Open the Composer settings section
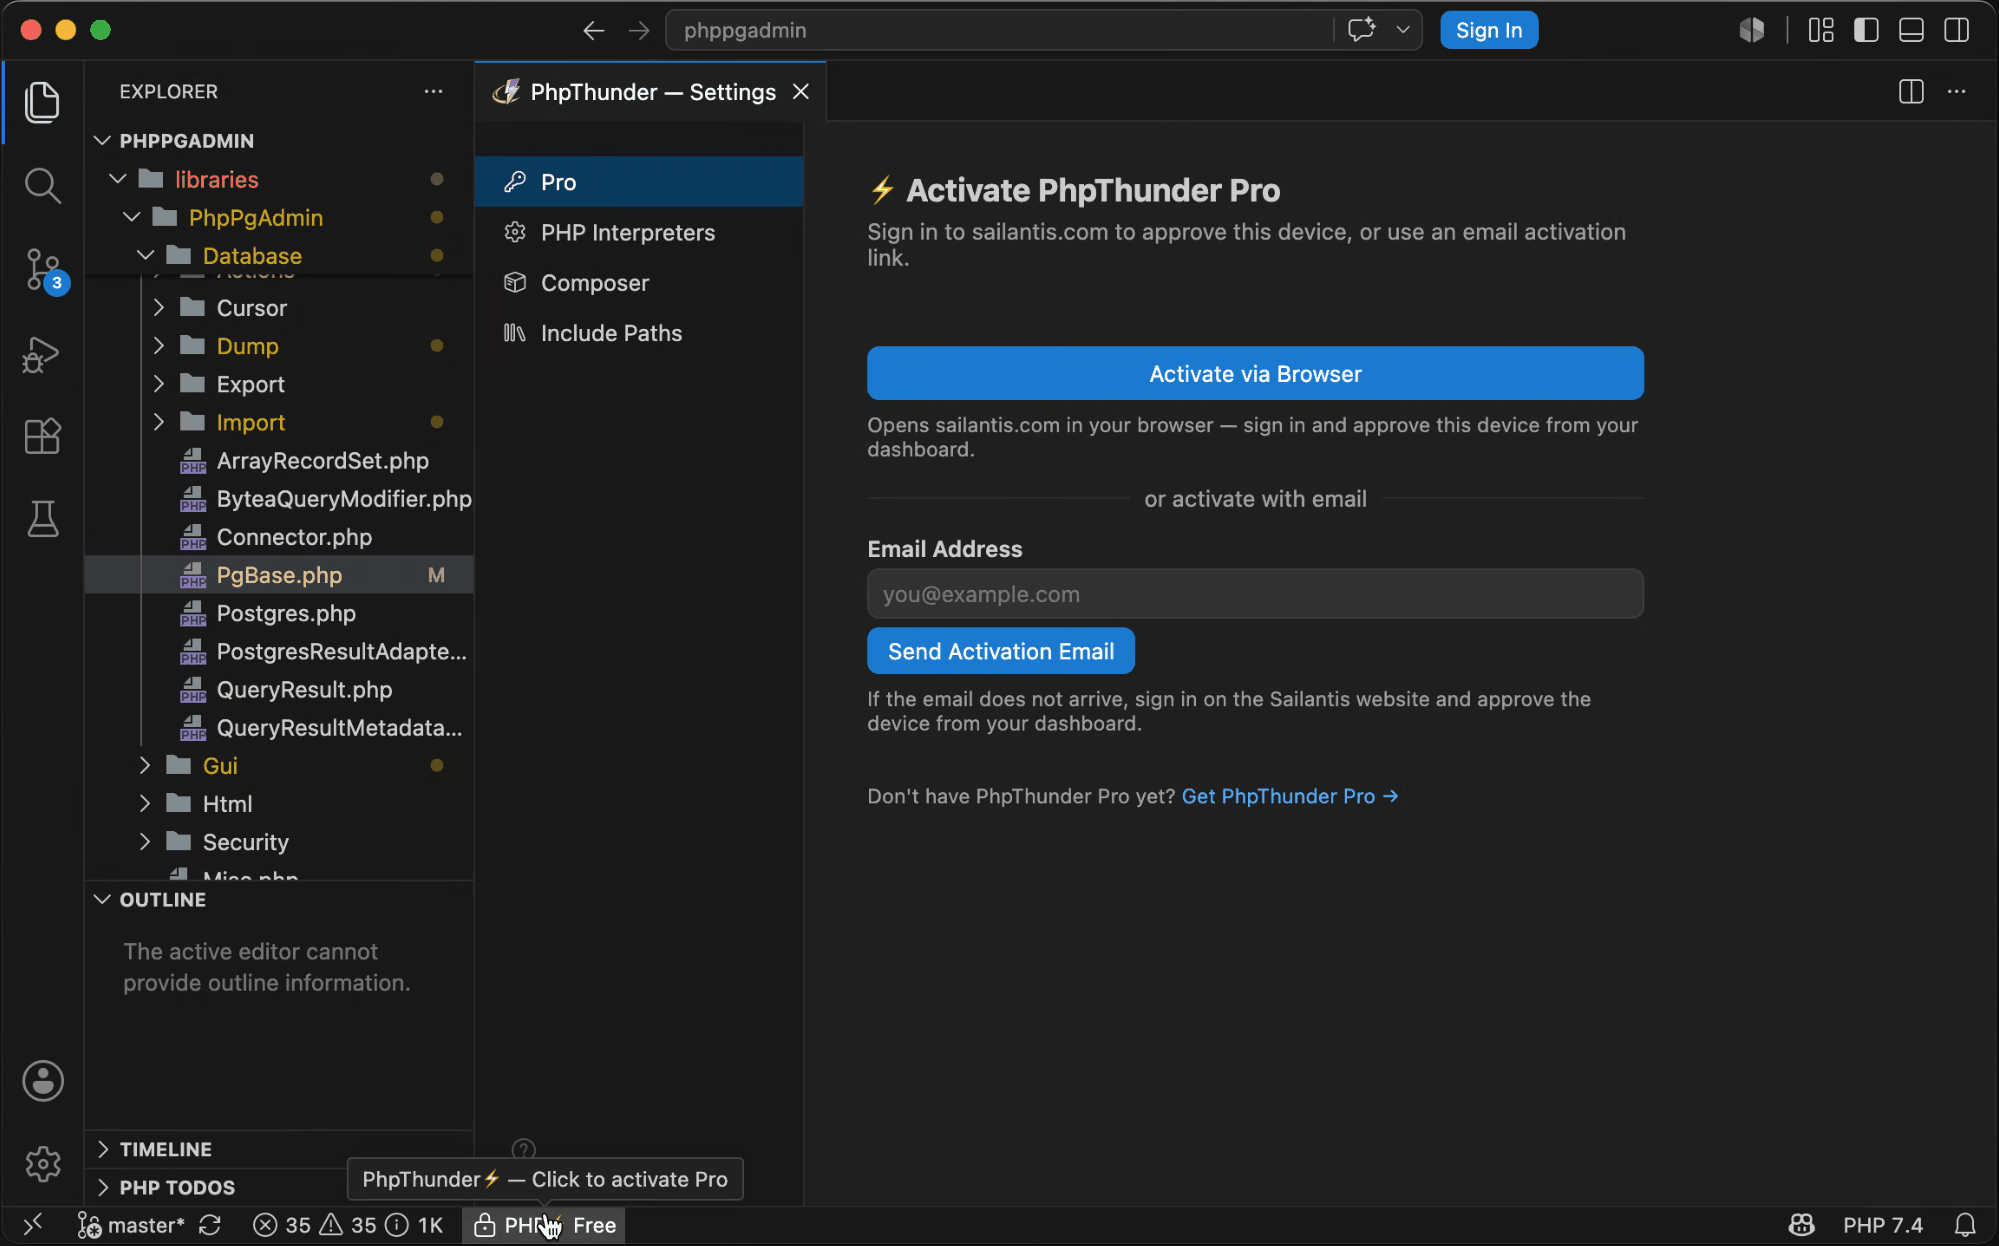Screen dimensions: 1999x1246 coord(639,282)
